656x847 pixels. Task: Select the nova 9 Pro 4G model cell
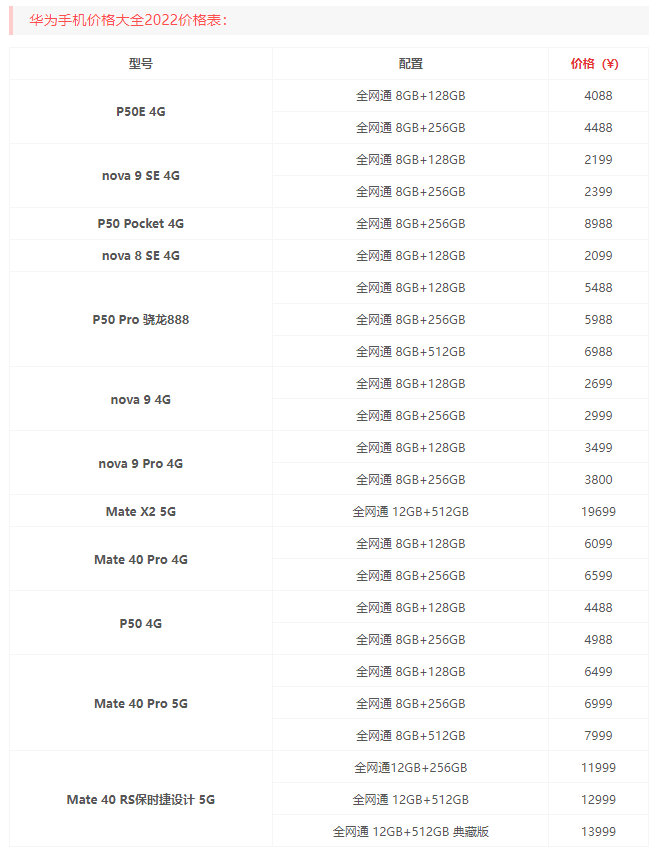pos(141,464)
